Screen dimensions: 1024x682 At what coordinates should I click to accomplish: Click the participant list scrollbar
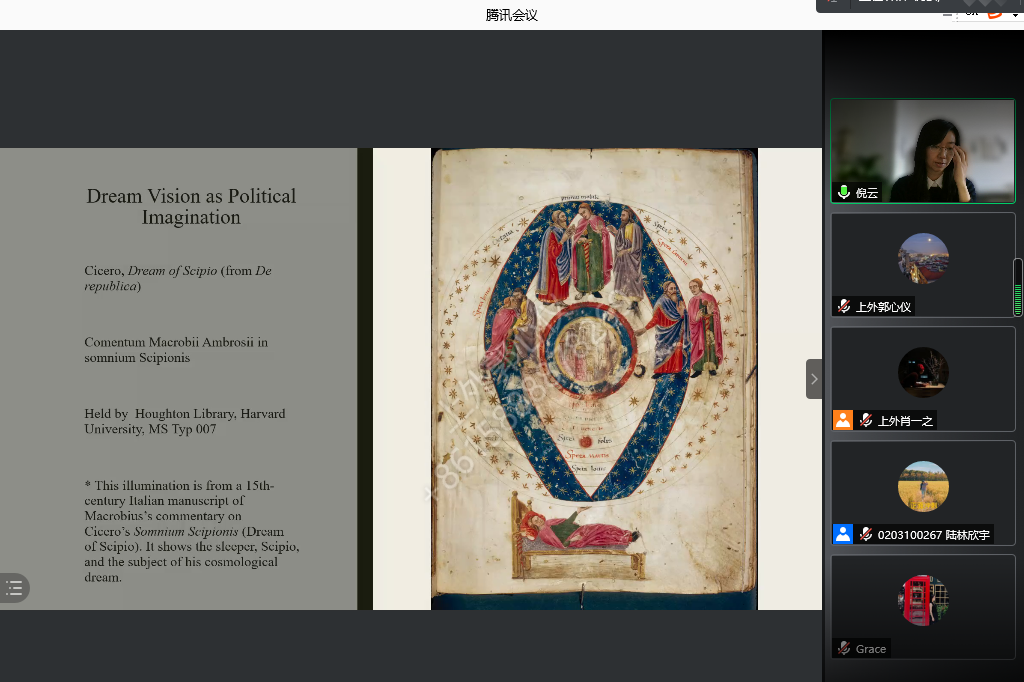click(1018, 286)
